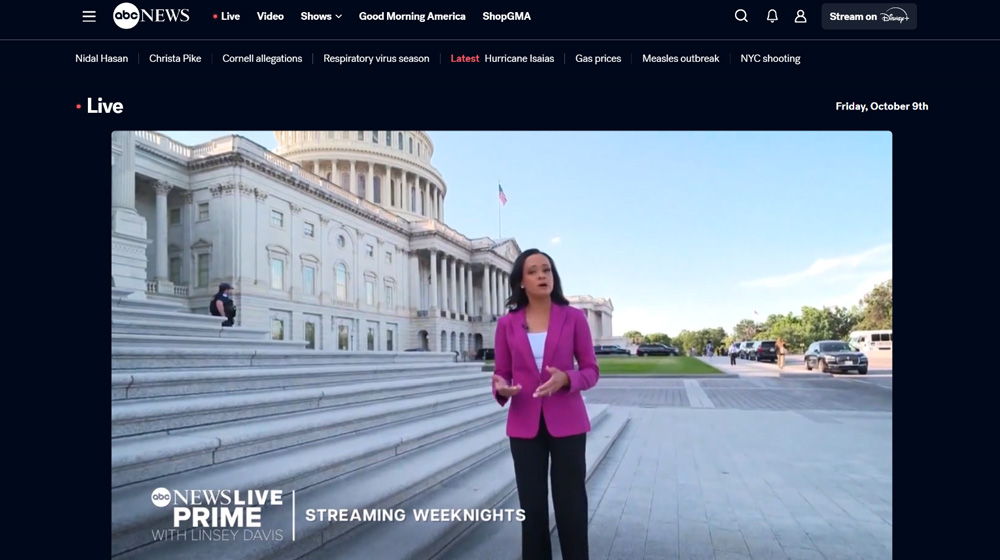
Task: Click Stream on Disney+ button
Action: (869, 17)
